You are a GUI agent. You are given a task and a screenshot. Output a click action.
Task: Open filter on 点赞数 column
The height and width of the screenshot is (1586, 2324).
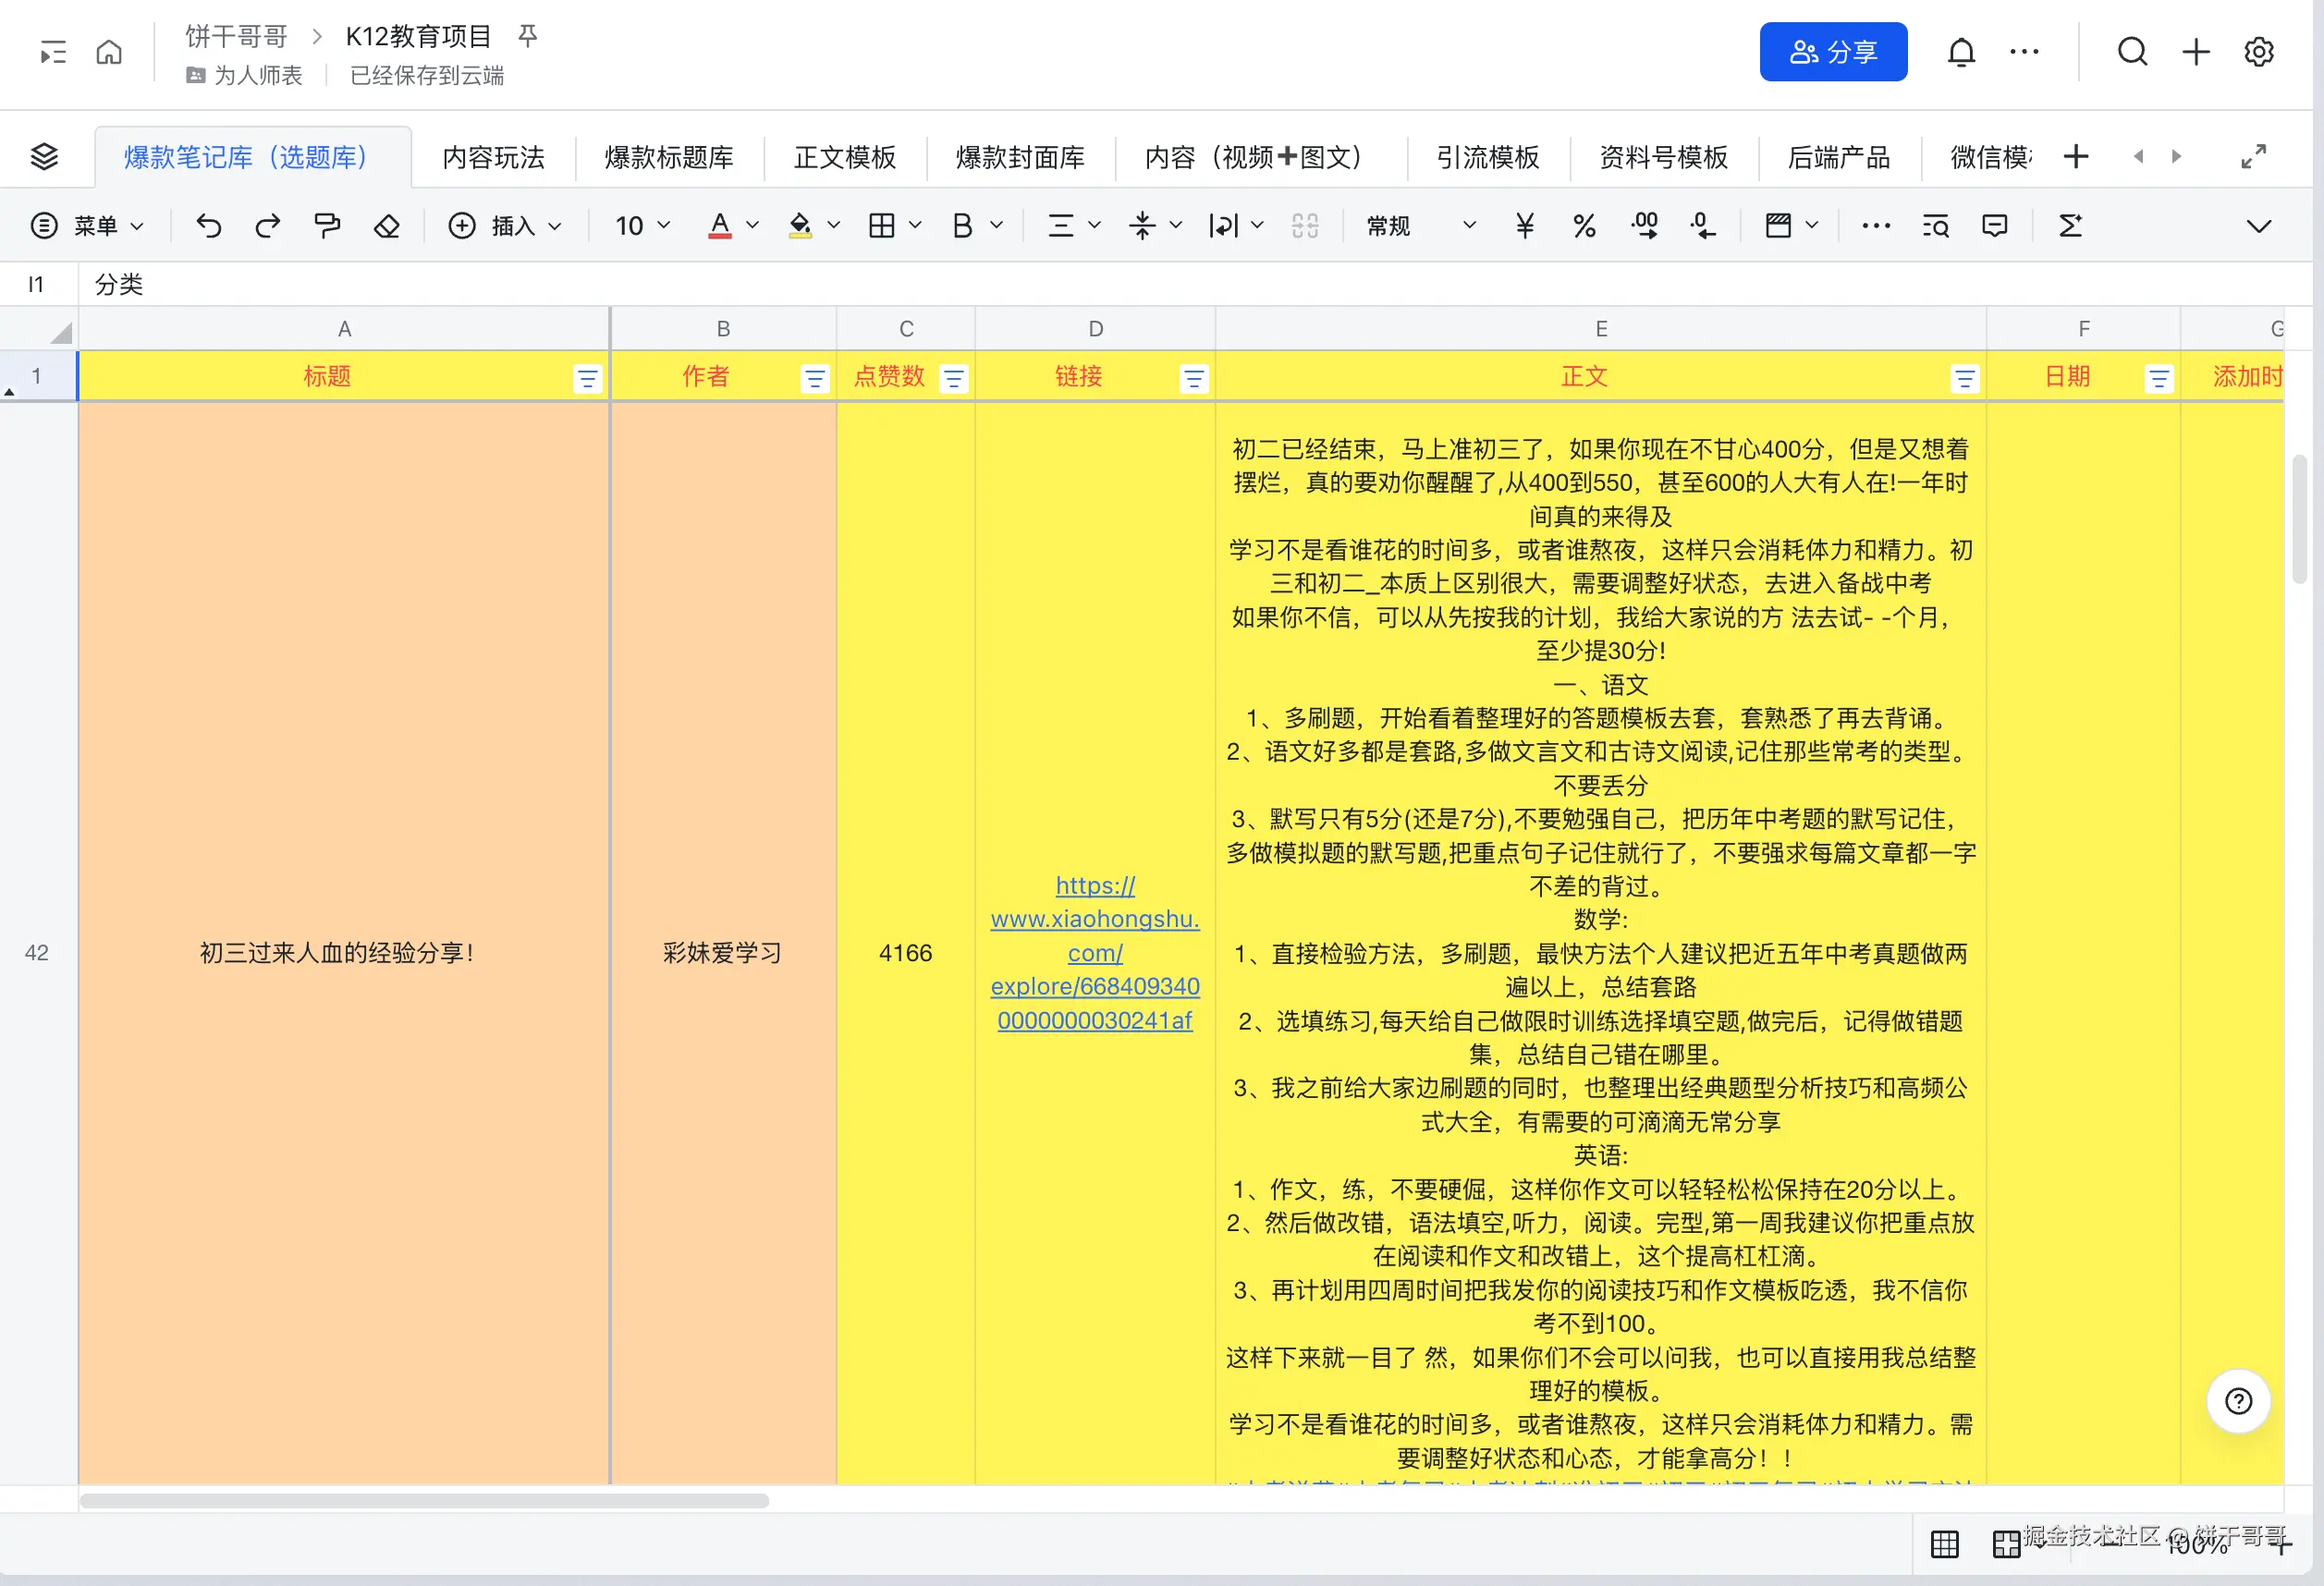954,379
